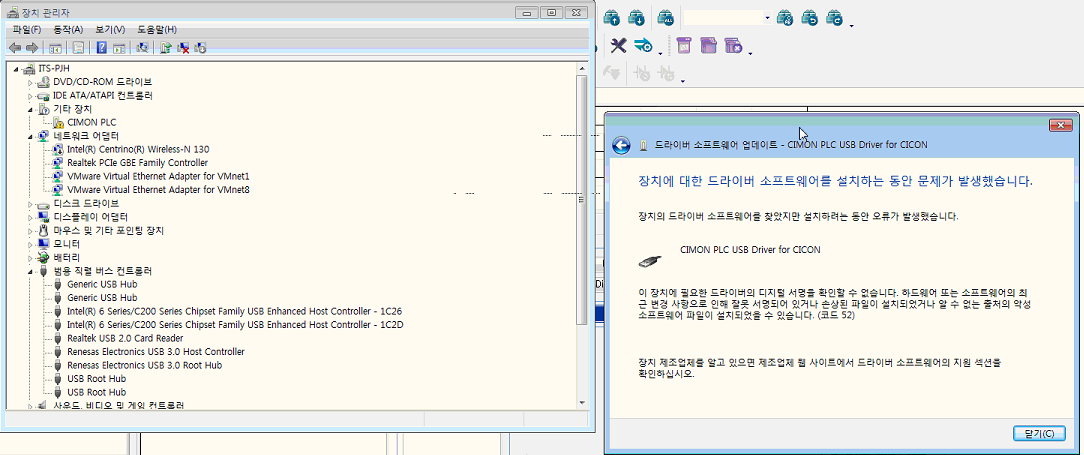The image size is (1084, 455).
Task: Click the blue help question mark icon
Action: coord(102,48)
